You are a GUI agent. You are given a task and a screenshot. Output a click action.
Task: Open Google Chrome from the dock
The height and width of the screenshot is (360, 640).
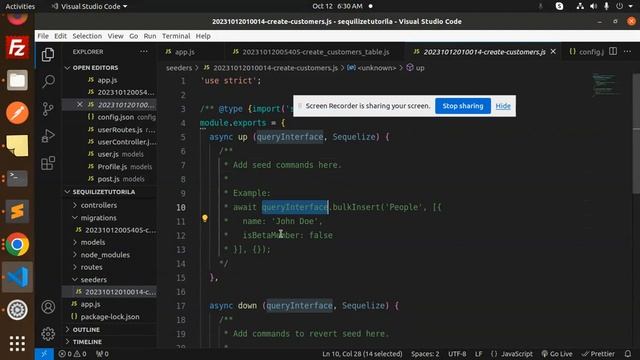(x=17, y=244)
